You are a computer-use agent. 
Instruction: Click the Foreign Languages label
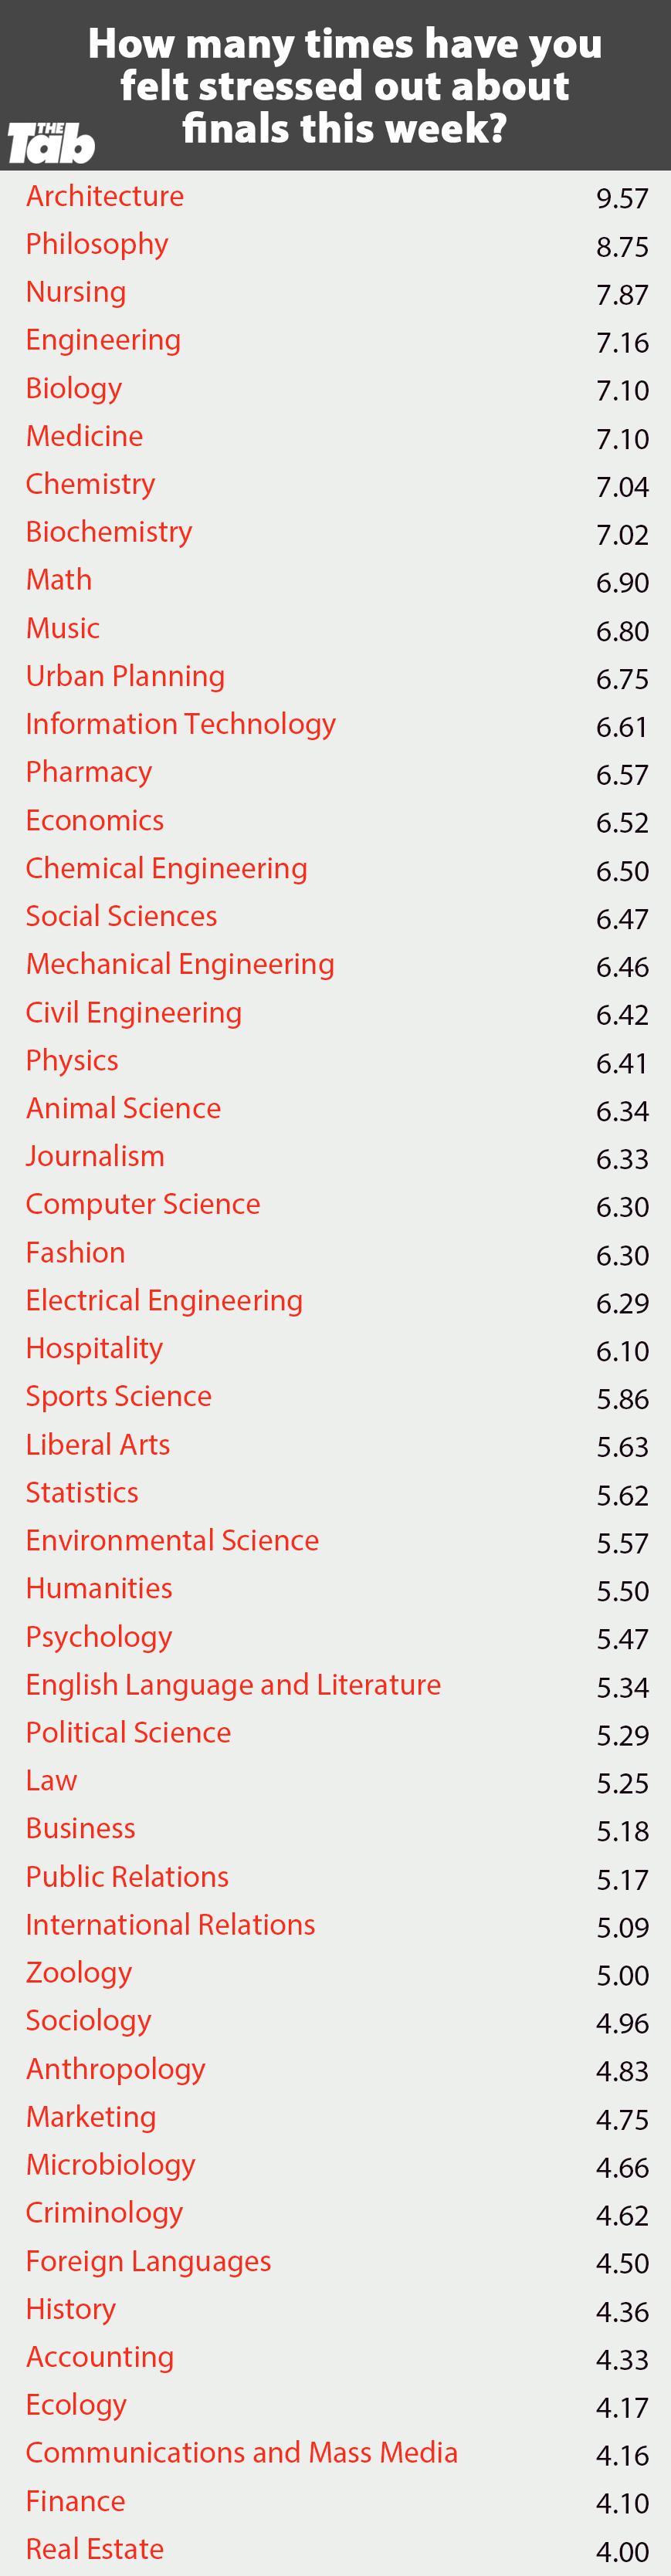click(148, 2260)
